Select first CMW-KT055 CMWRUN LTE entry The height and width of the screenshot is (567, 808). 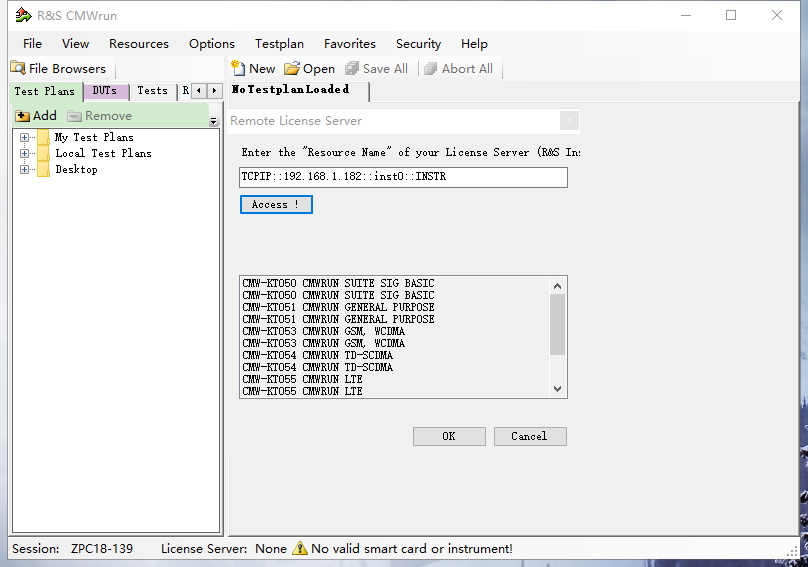coord(302,379)
